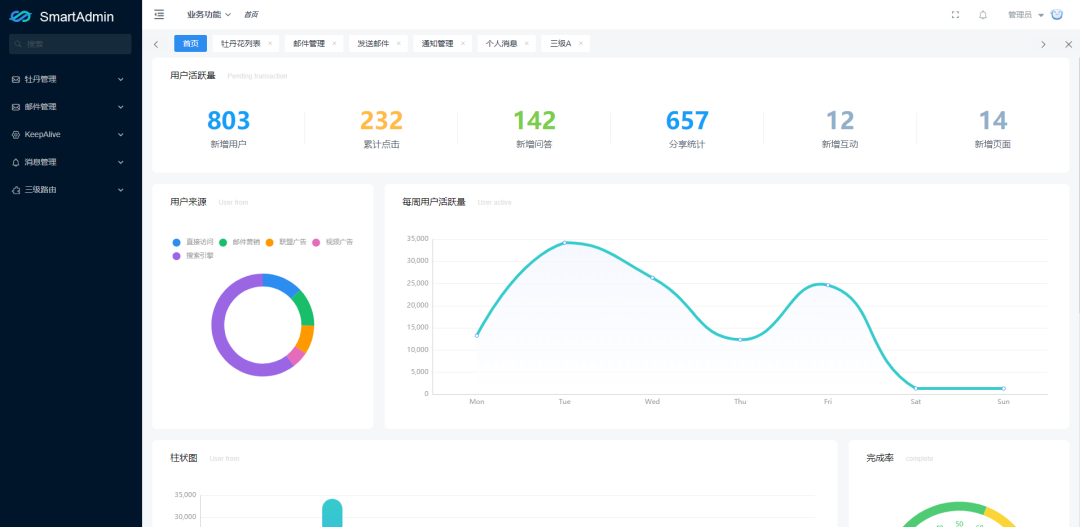
Task: Click the SmartAdmin logo icon
Action: click(21, 16)
